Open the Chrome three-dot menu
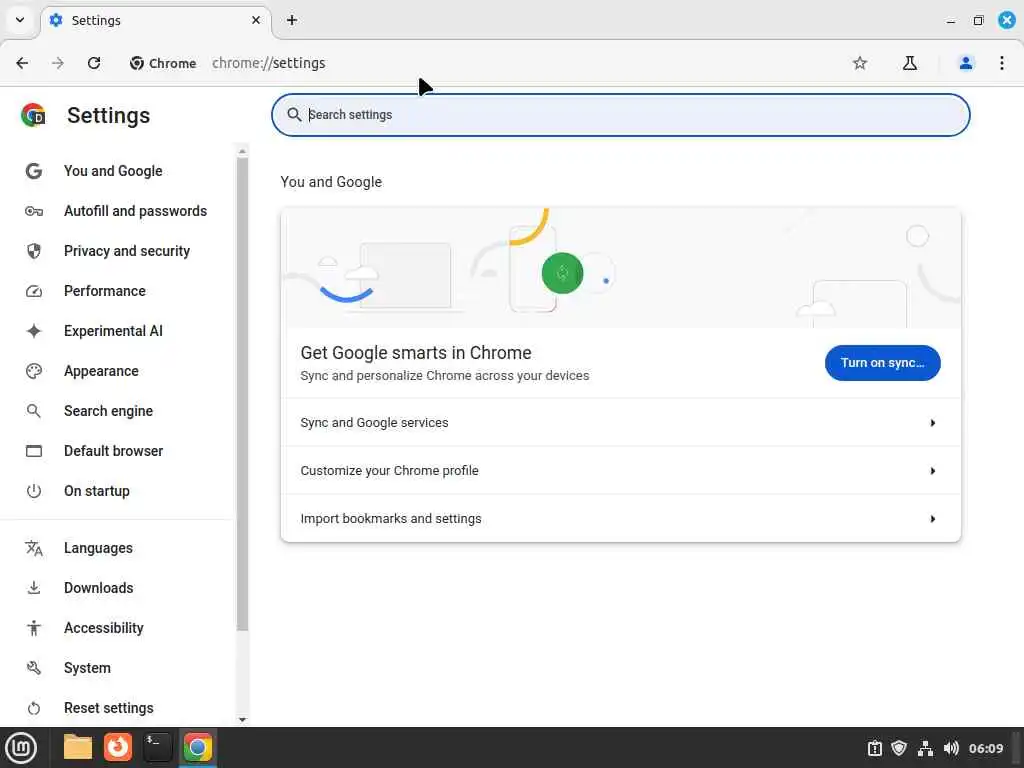Viewport: 1024px width, 768px height. point(1002,63)
